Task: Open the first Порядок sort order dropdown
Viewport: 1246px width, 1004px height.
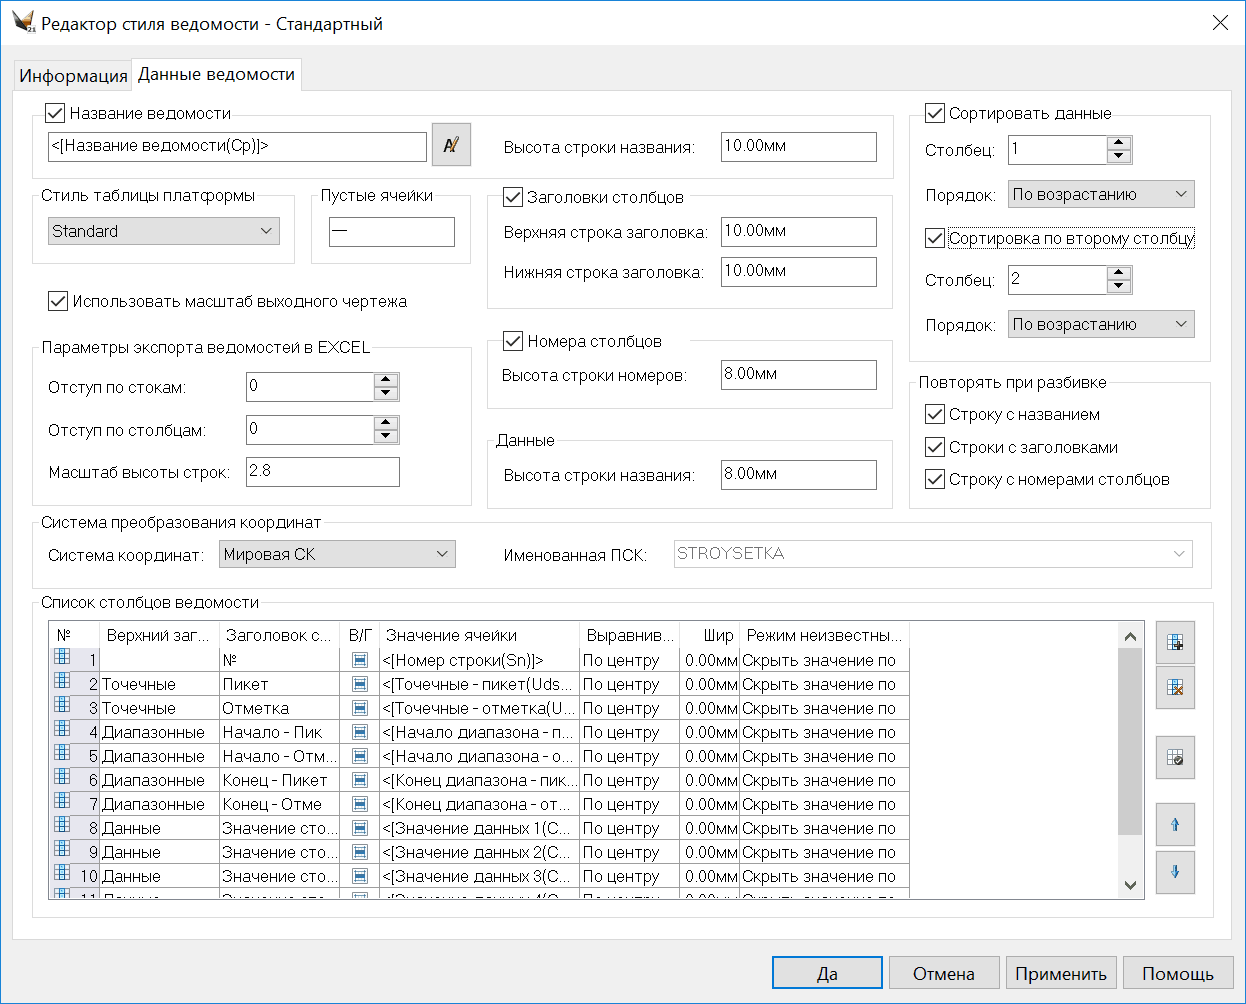Action: tap(1100, 194)
